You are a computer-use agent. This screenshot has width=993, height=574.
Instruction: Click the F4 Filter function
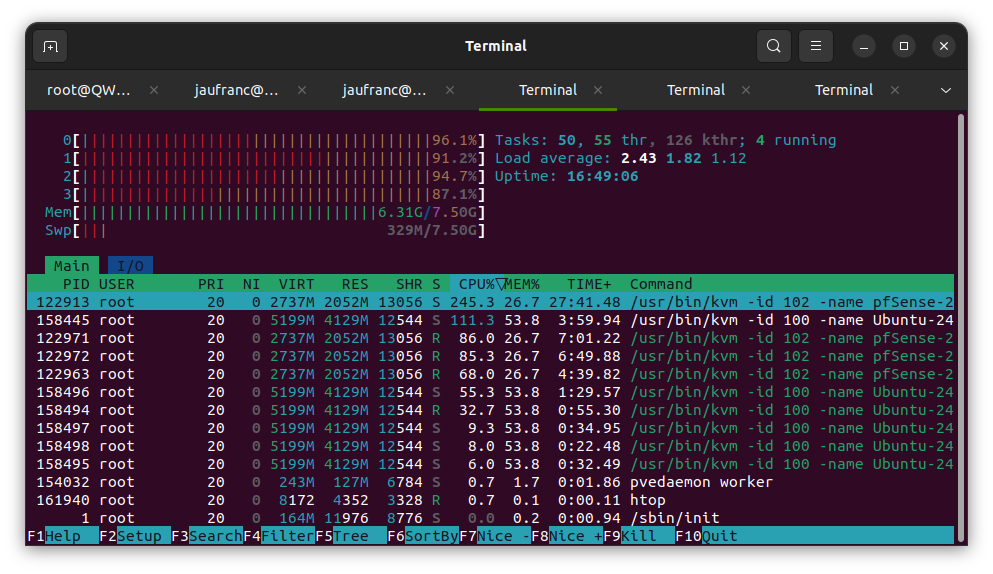[279, 536]
